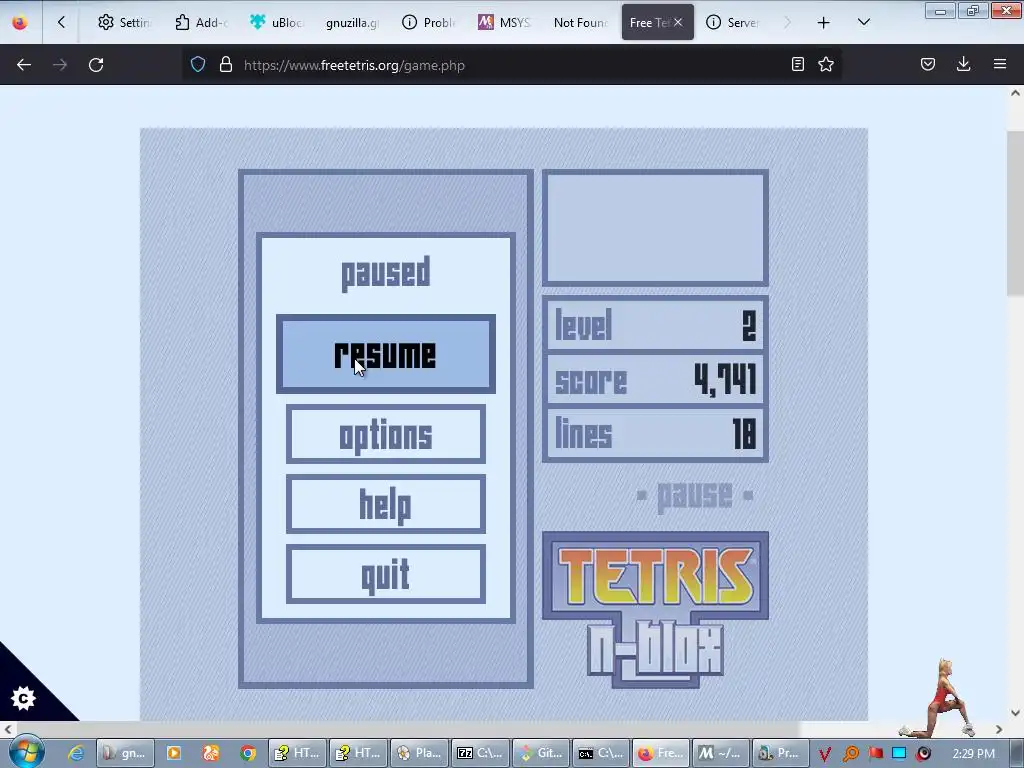Click the horizontal scroll left arrow
Image resolution: width=1024 pixels, height=768 pixels.
click(7, 729)
